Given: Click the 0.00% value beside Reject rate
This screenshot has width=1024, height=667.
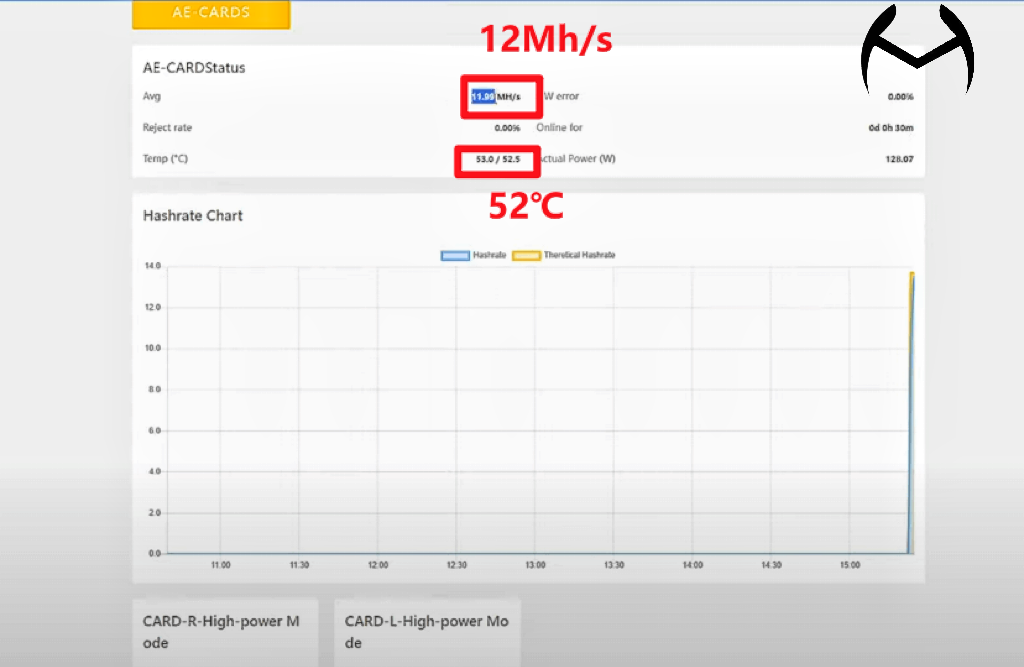Looking at the screenshot, I should tap(507, 128).
